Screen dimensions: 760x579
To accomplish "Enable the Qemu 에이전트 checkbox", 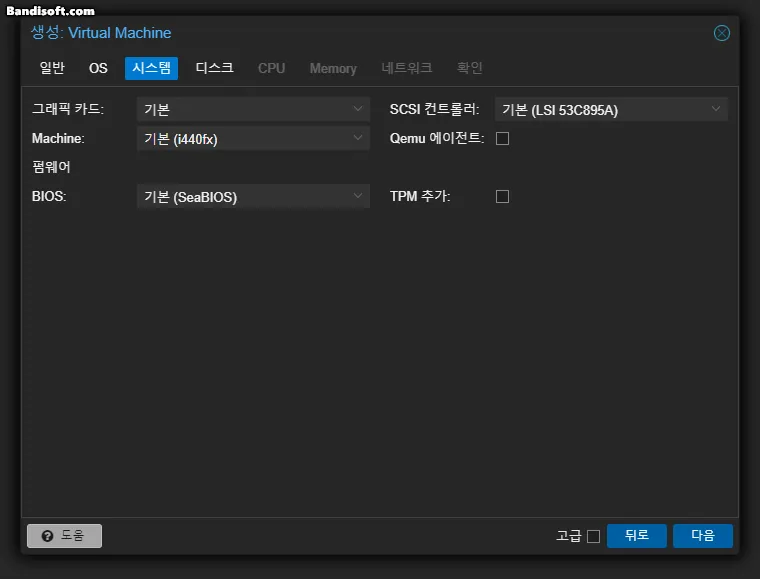I will (x=502, y=139).
